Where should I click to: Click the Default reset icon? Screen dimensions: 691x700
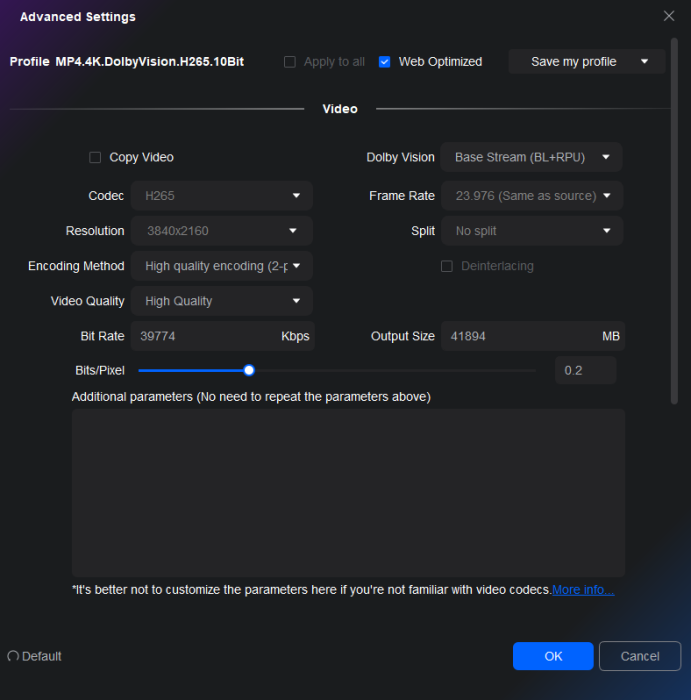coord(13,656)
